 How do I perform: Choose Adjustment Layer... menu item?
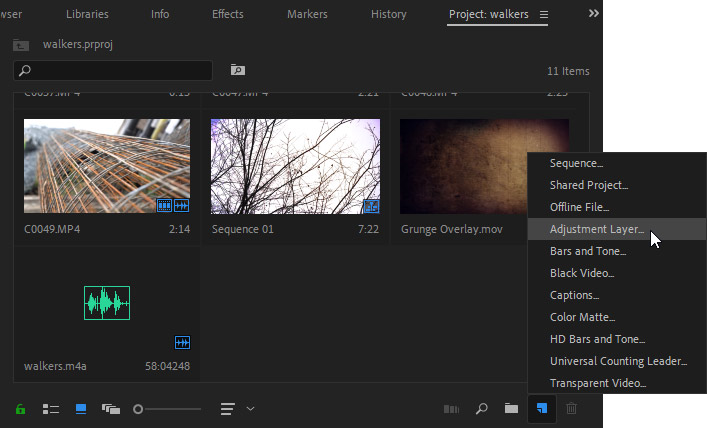click(617, 229)
